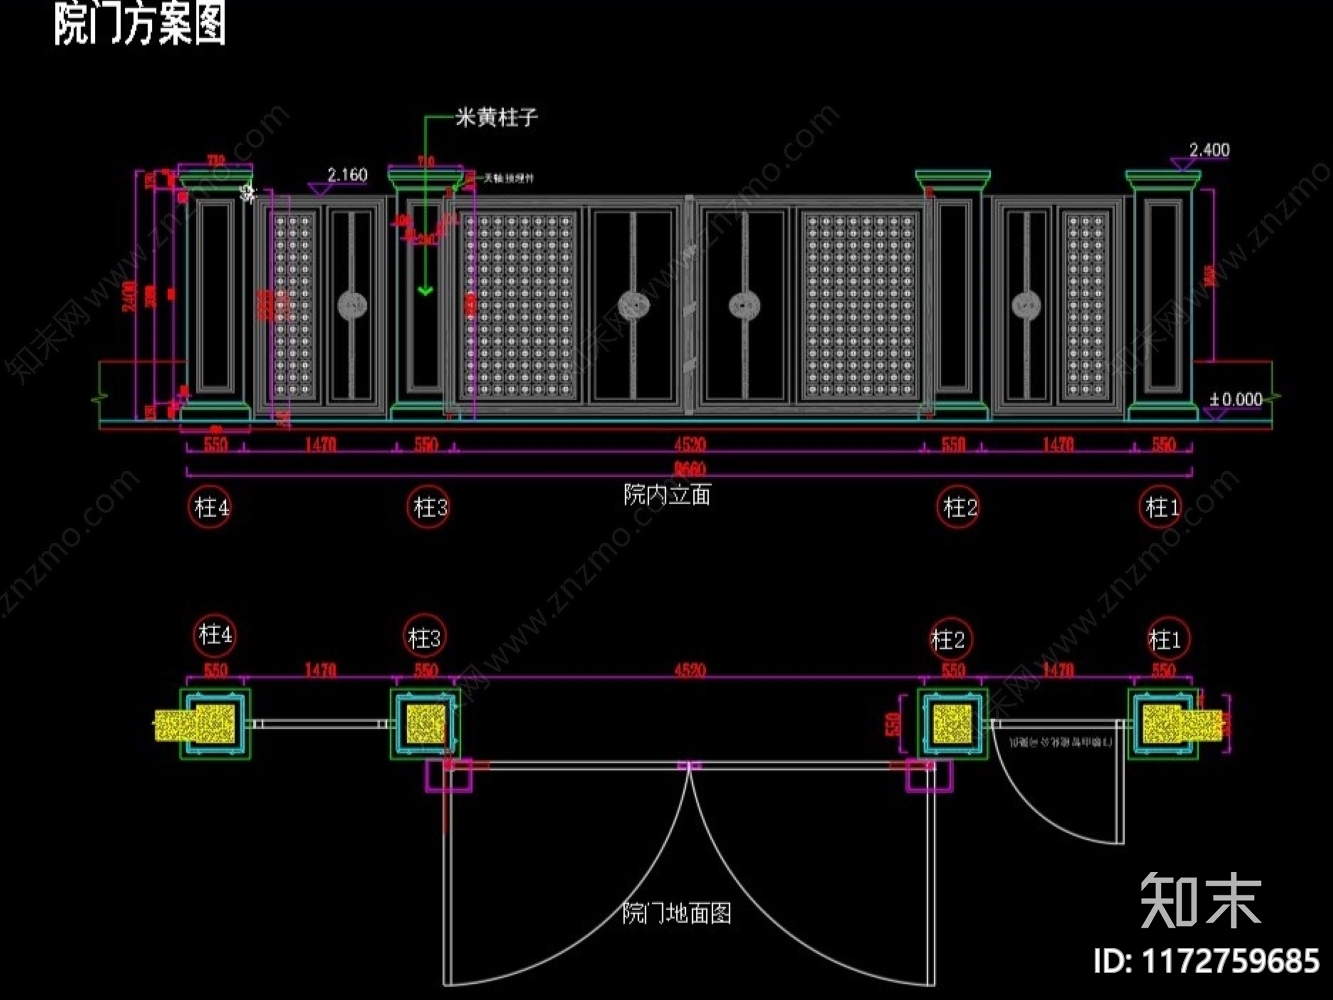Click the 550 plan dimension under 柱3 bubble
Image resolution: width=1333 pixels, height=1000 pixels.
click(x=426, y=670)
